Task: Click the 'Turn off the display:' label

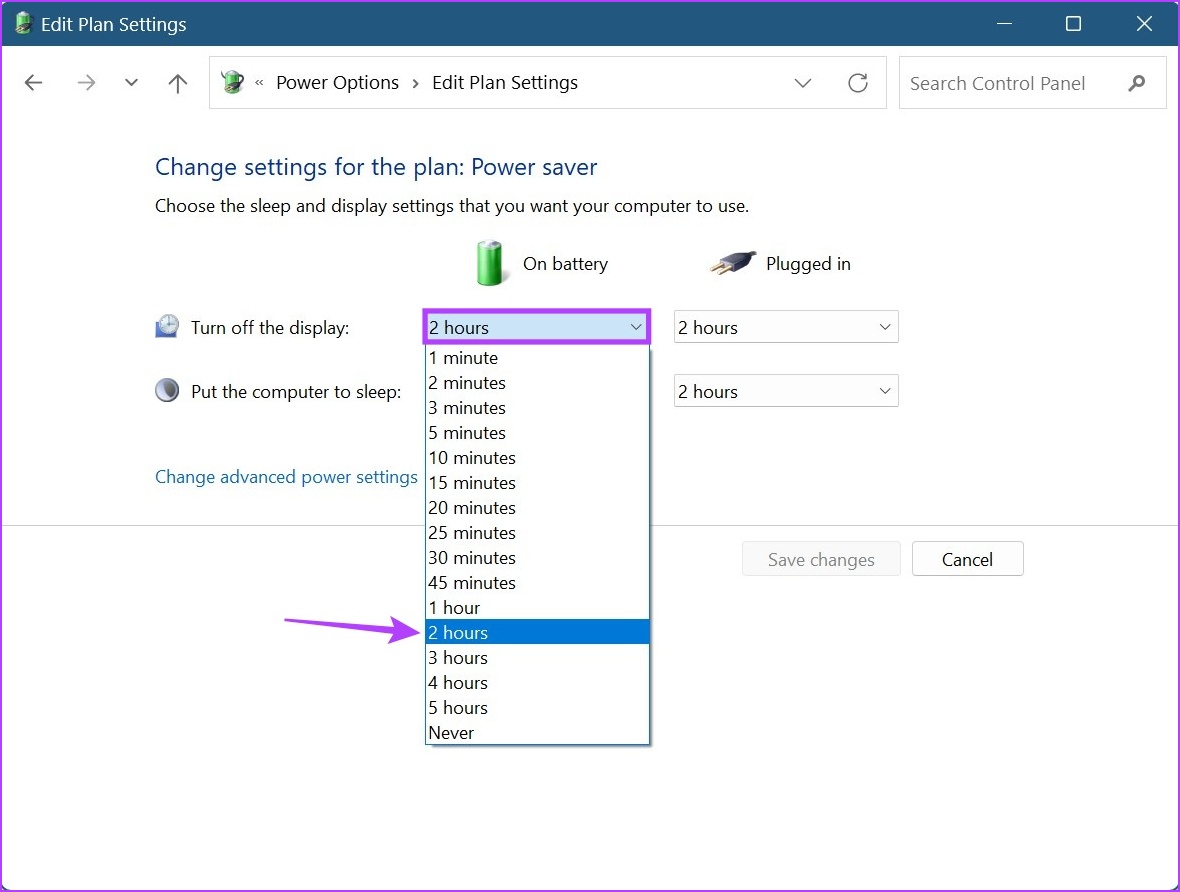Action: pos(270,328)
